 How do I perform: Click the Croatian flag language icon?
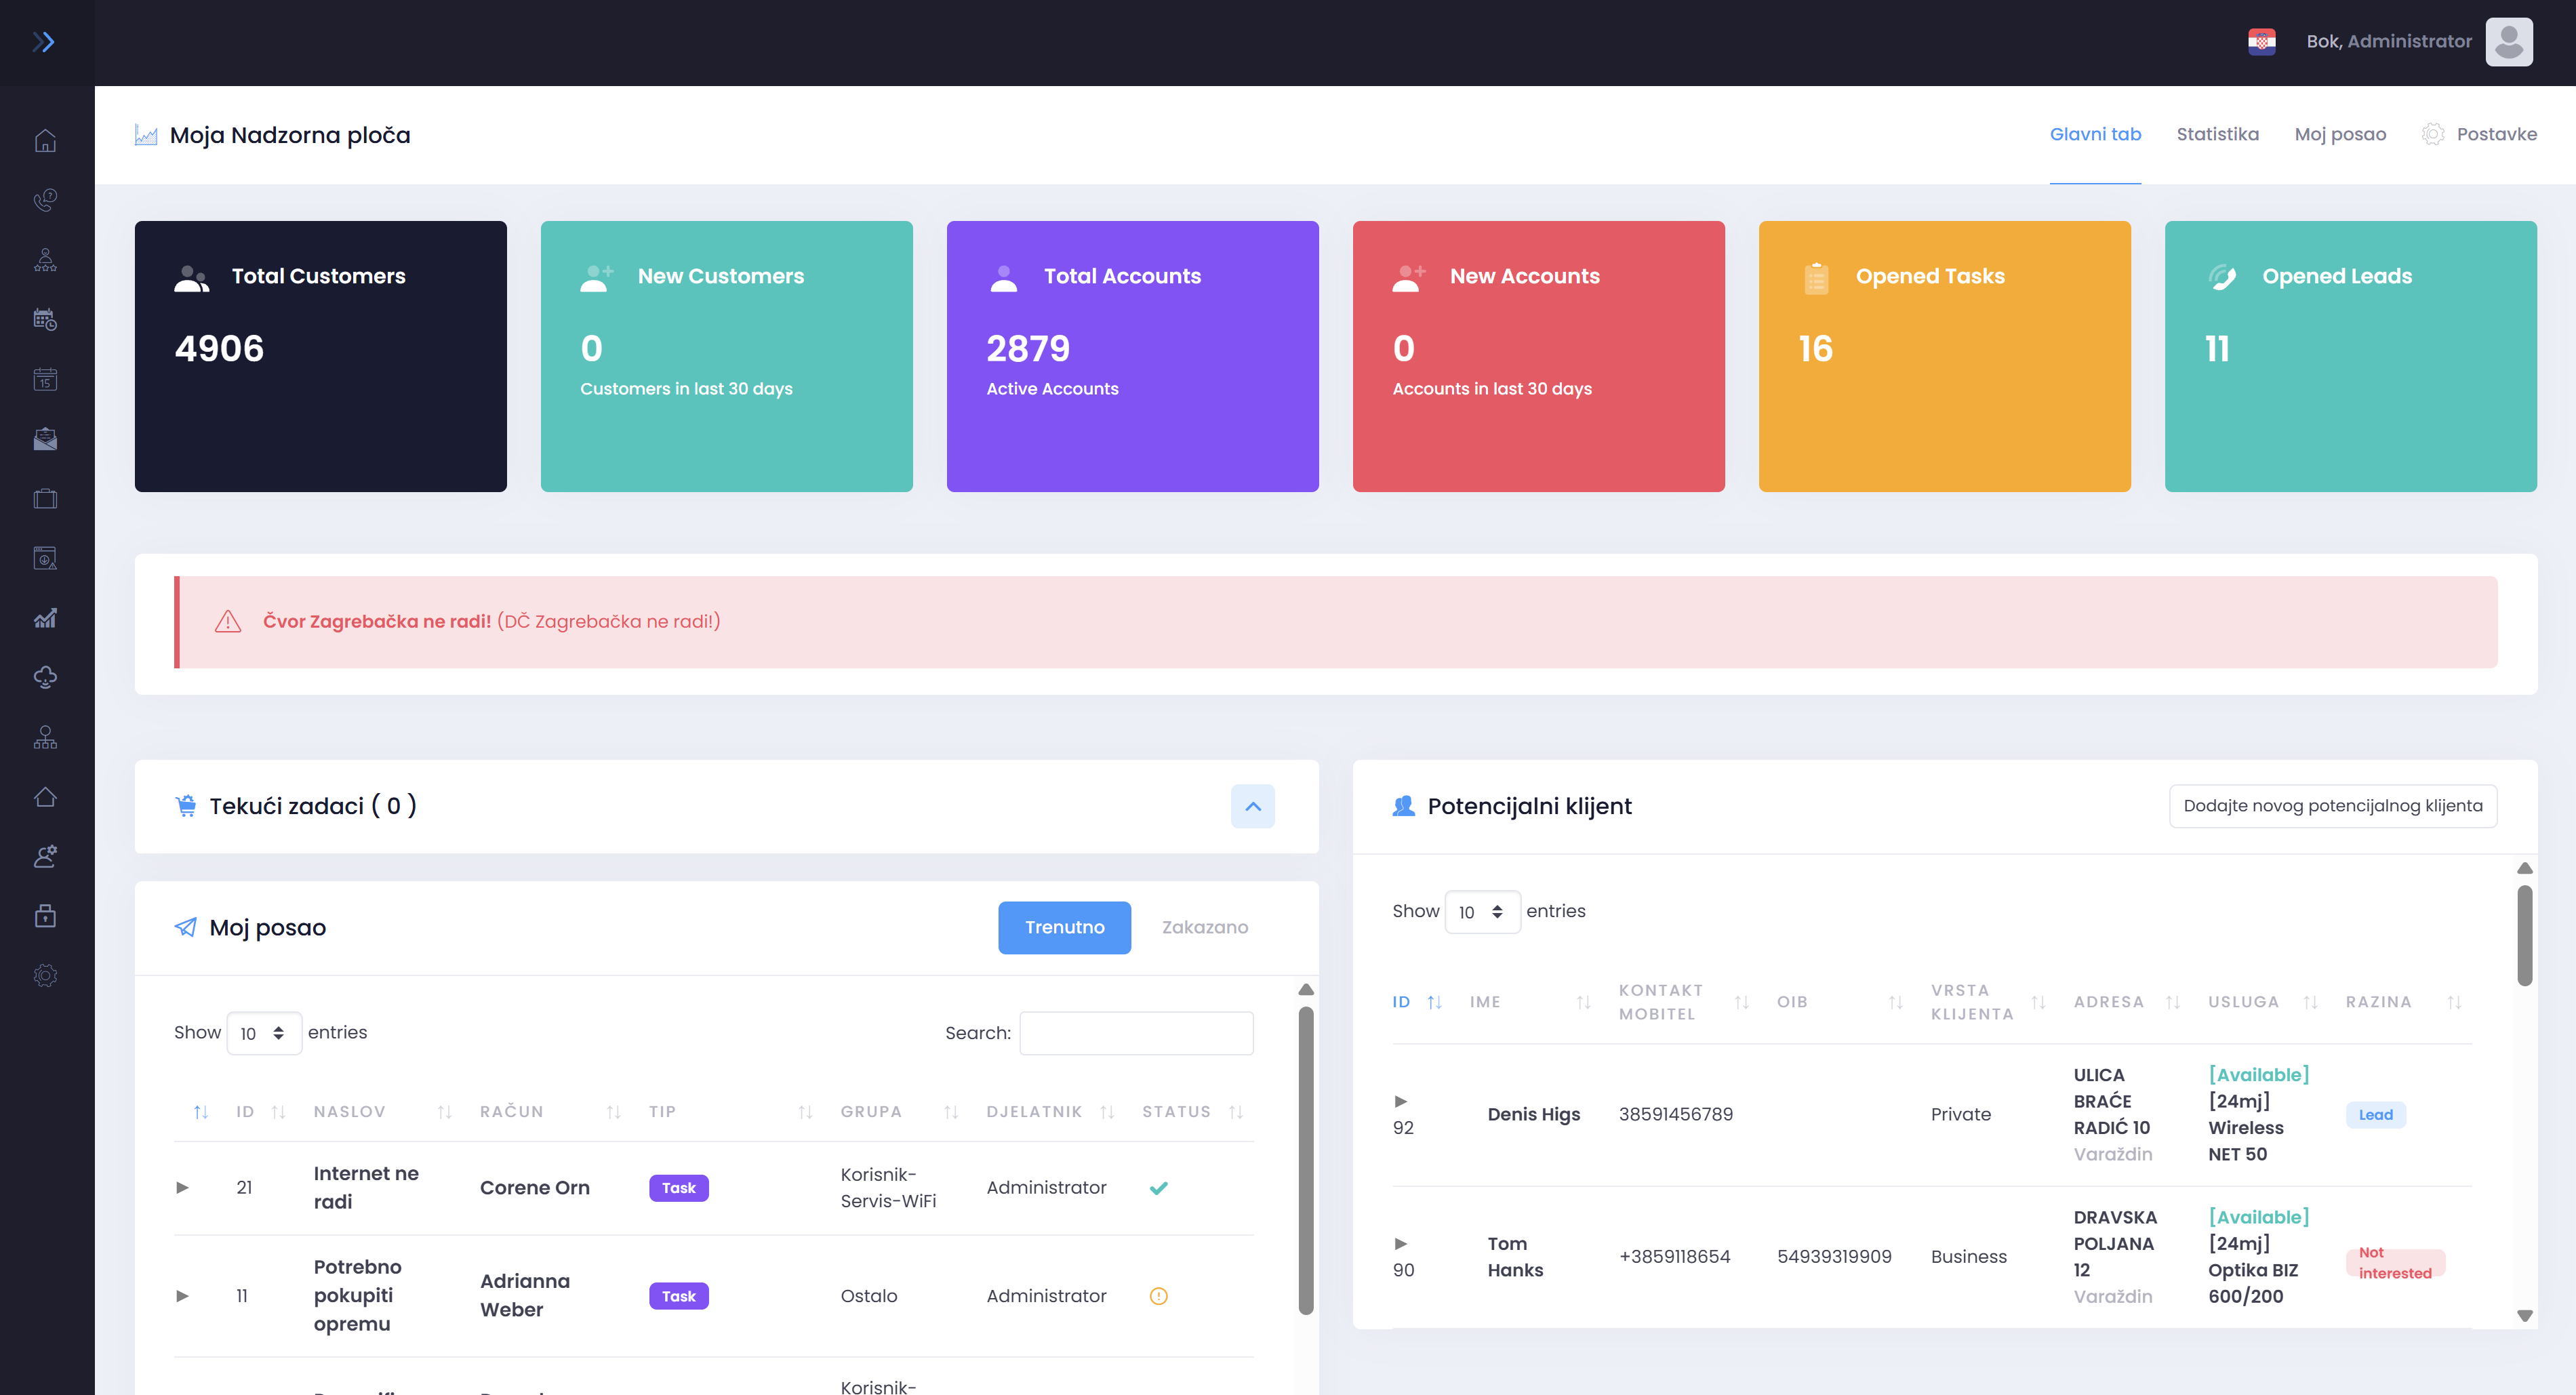[2261, 42]
